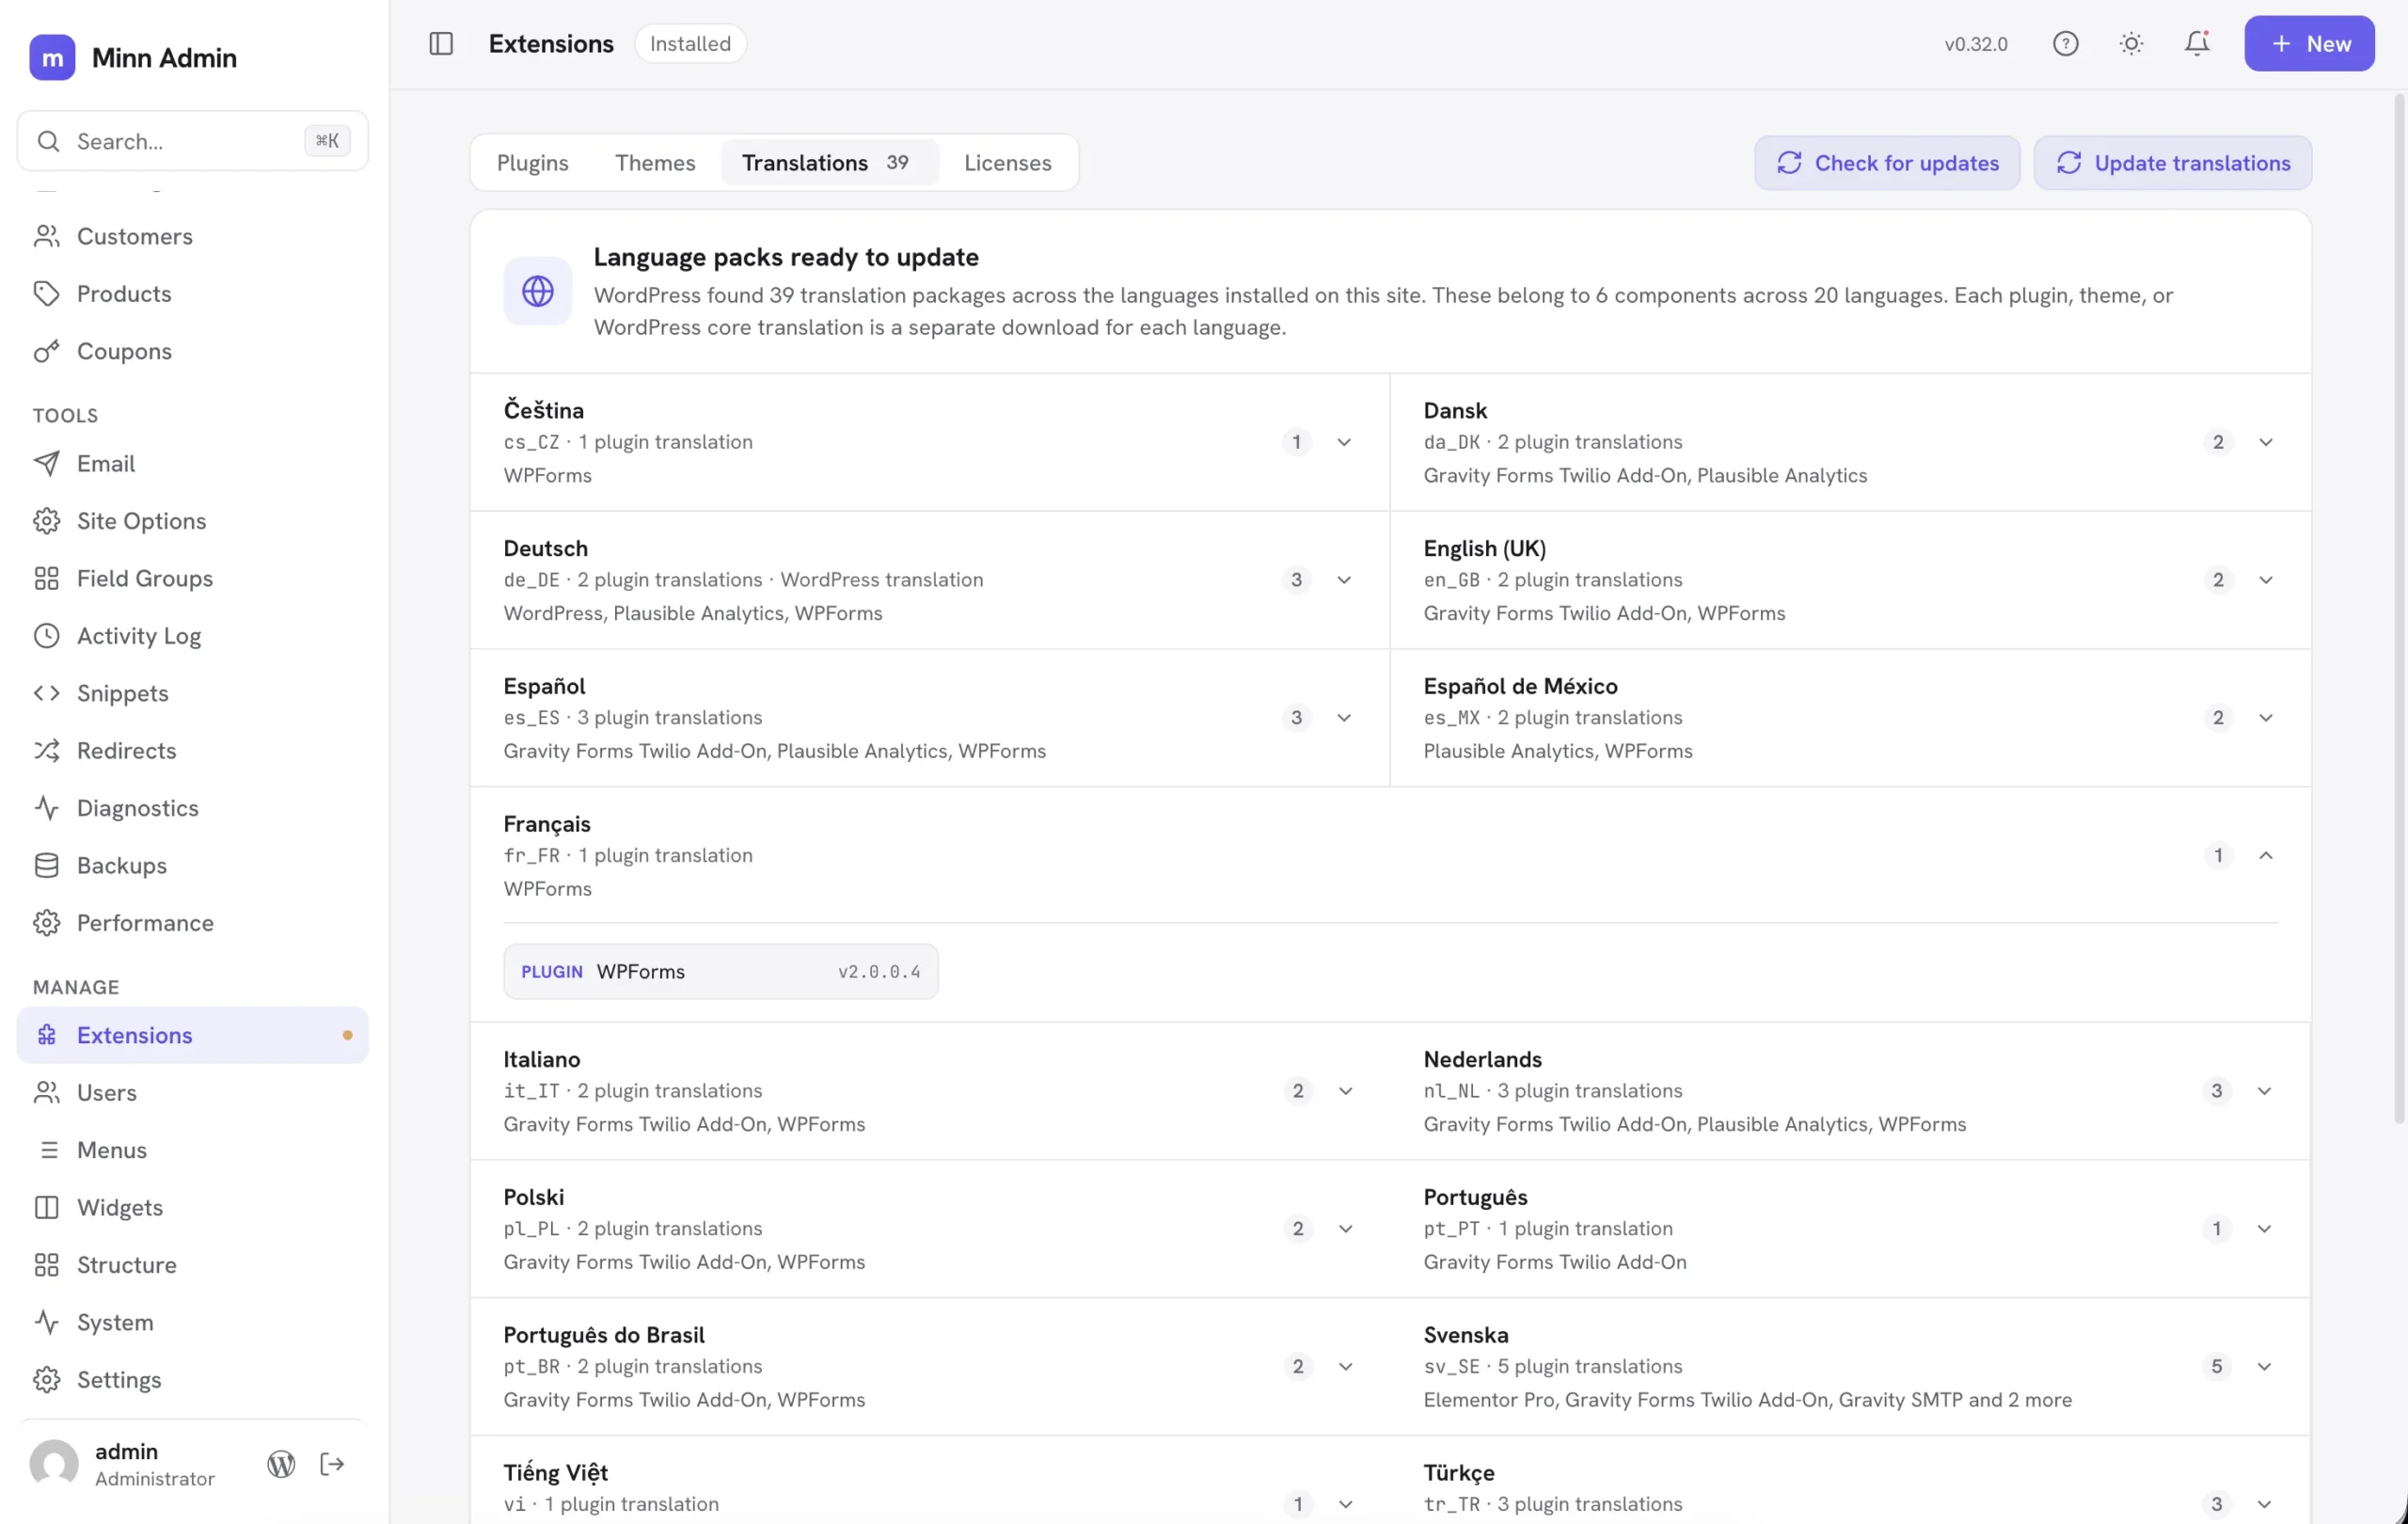
Task: Open Coupons in the sidebar
Action: click(x=192, y=352)
